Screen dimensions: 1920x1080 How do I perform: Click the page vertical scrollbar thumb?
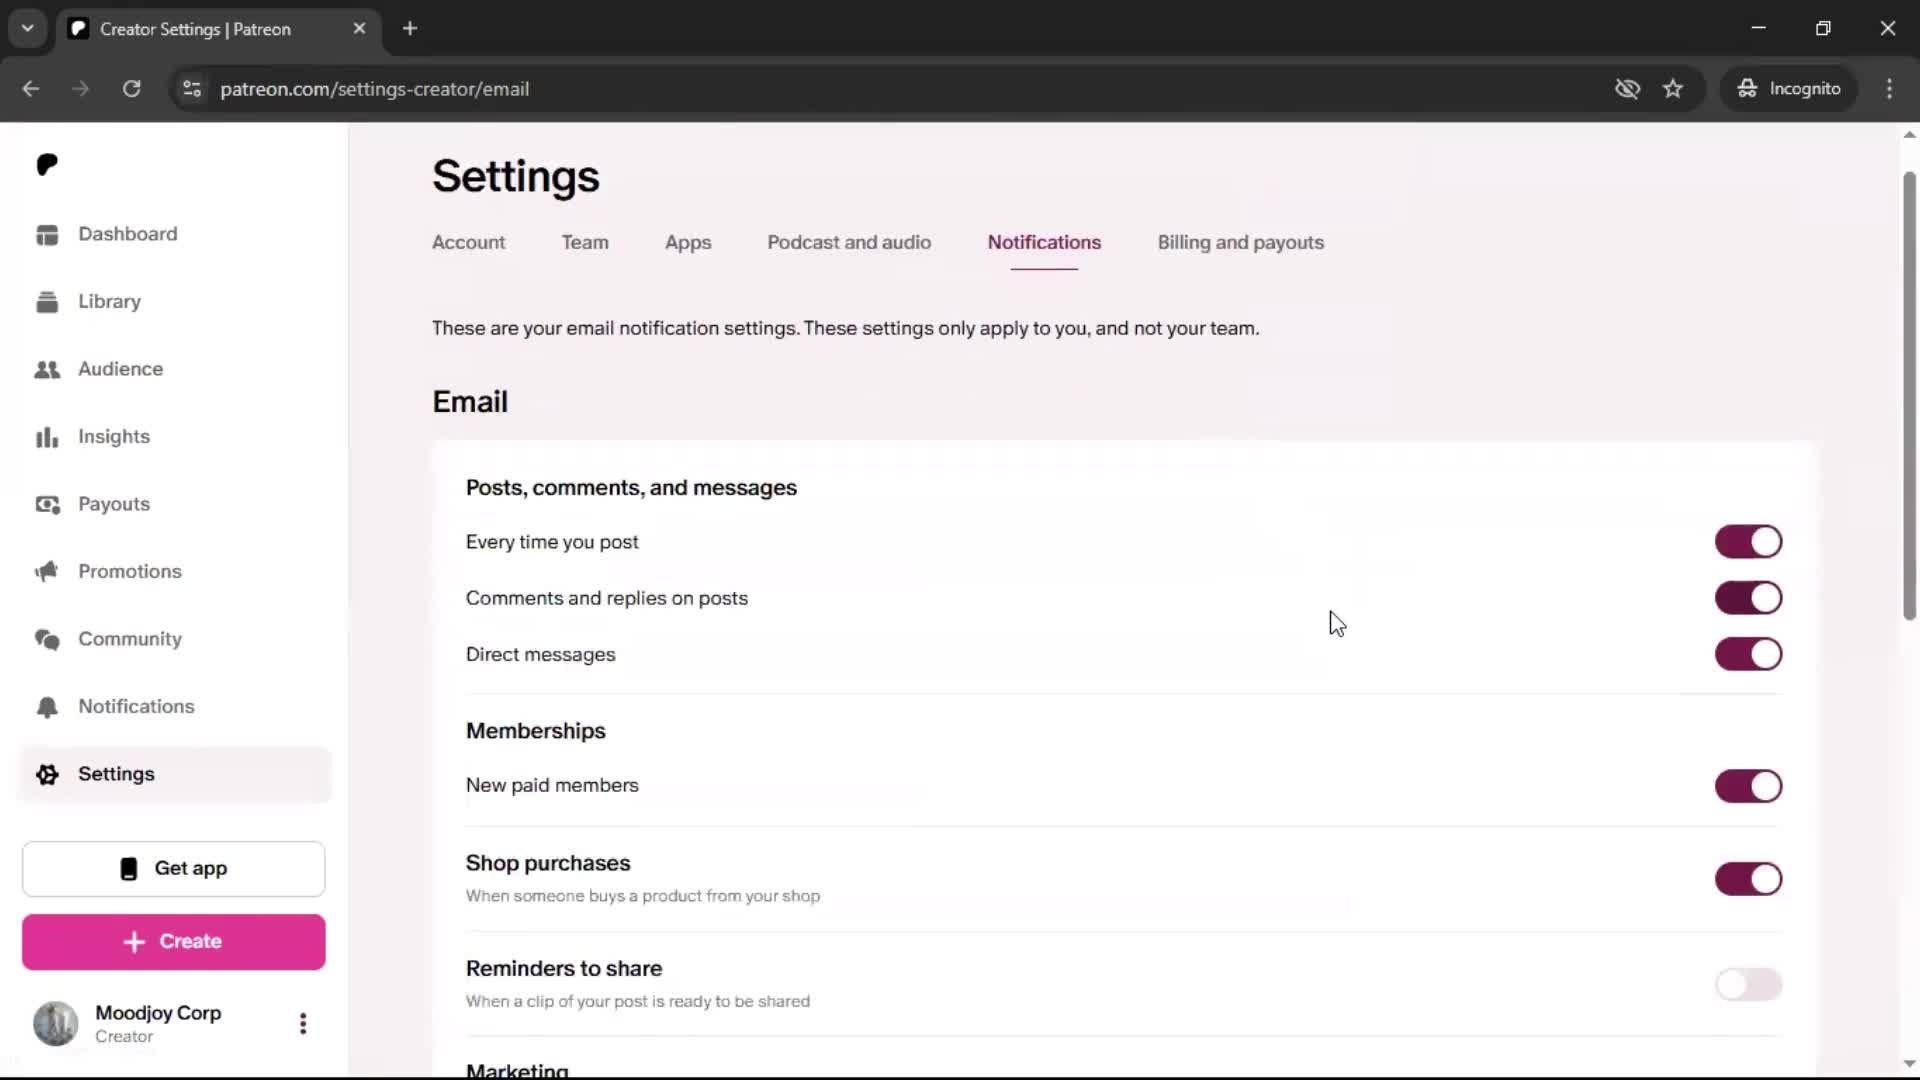[1909, 395]
